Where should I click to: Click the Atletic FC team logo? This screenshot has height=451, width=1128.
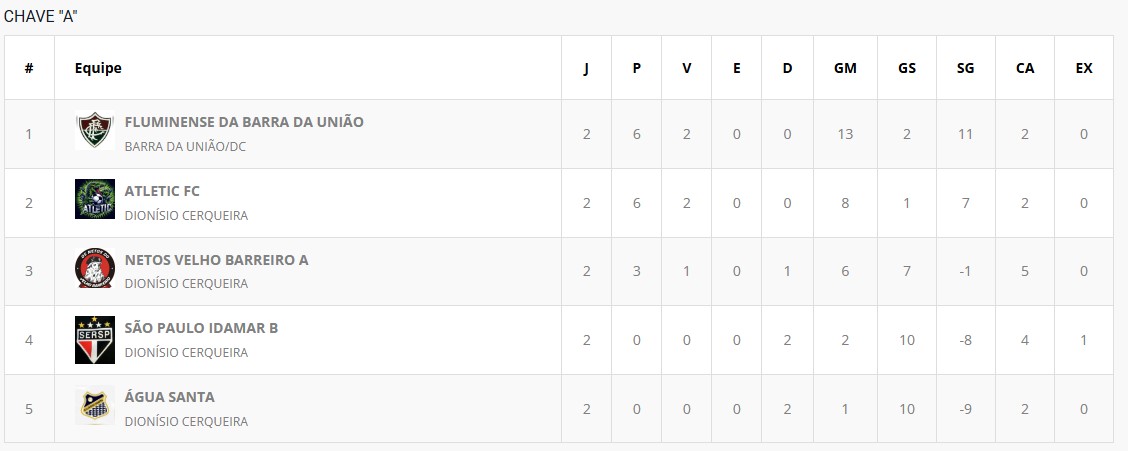click(x=95, y=201)
